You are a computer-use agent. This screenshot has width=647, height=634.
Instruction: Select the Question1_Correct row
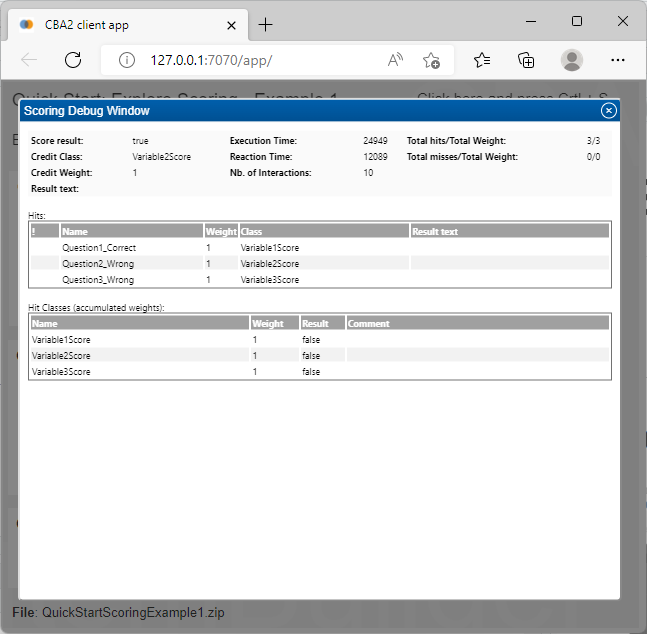click(99, 247)
